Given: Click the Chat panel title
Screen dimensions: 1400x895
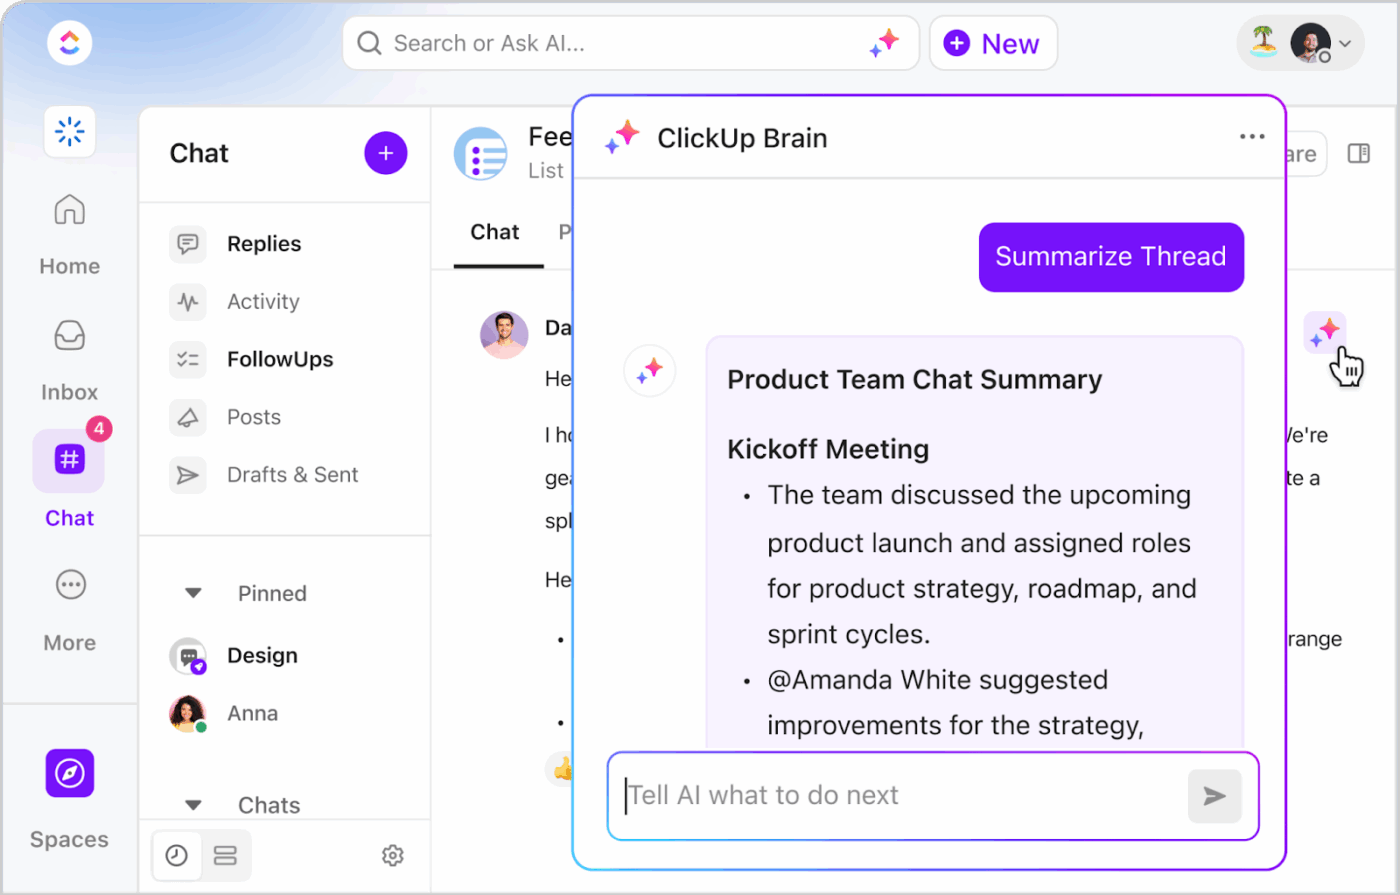Looking at the screenshot, I should (199, 153).
